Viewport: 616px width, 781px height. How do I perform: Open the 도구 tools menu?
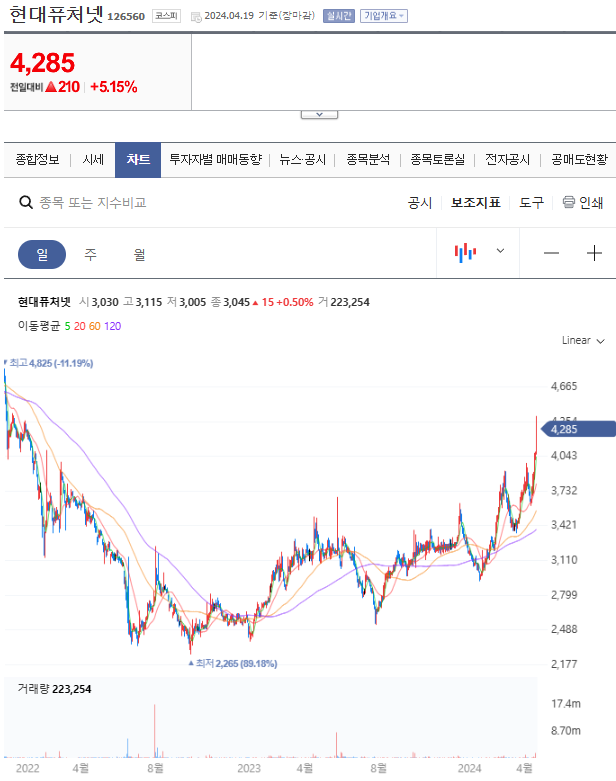(x=531, y=203)
